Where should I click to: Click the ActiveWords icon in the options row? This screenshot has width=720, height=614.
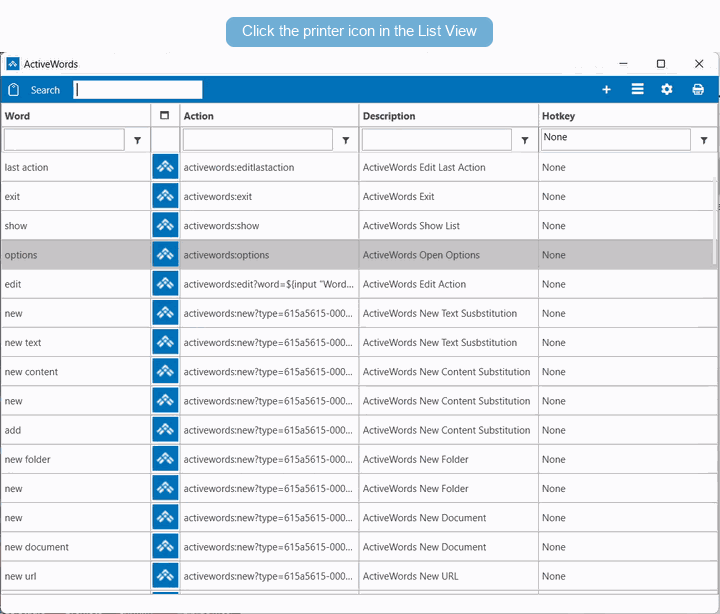(x=165, y=254)
